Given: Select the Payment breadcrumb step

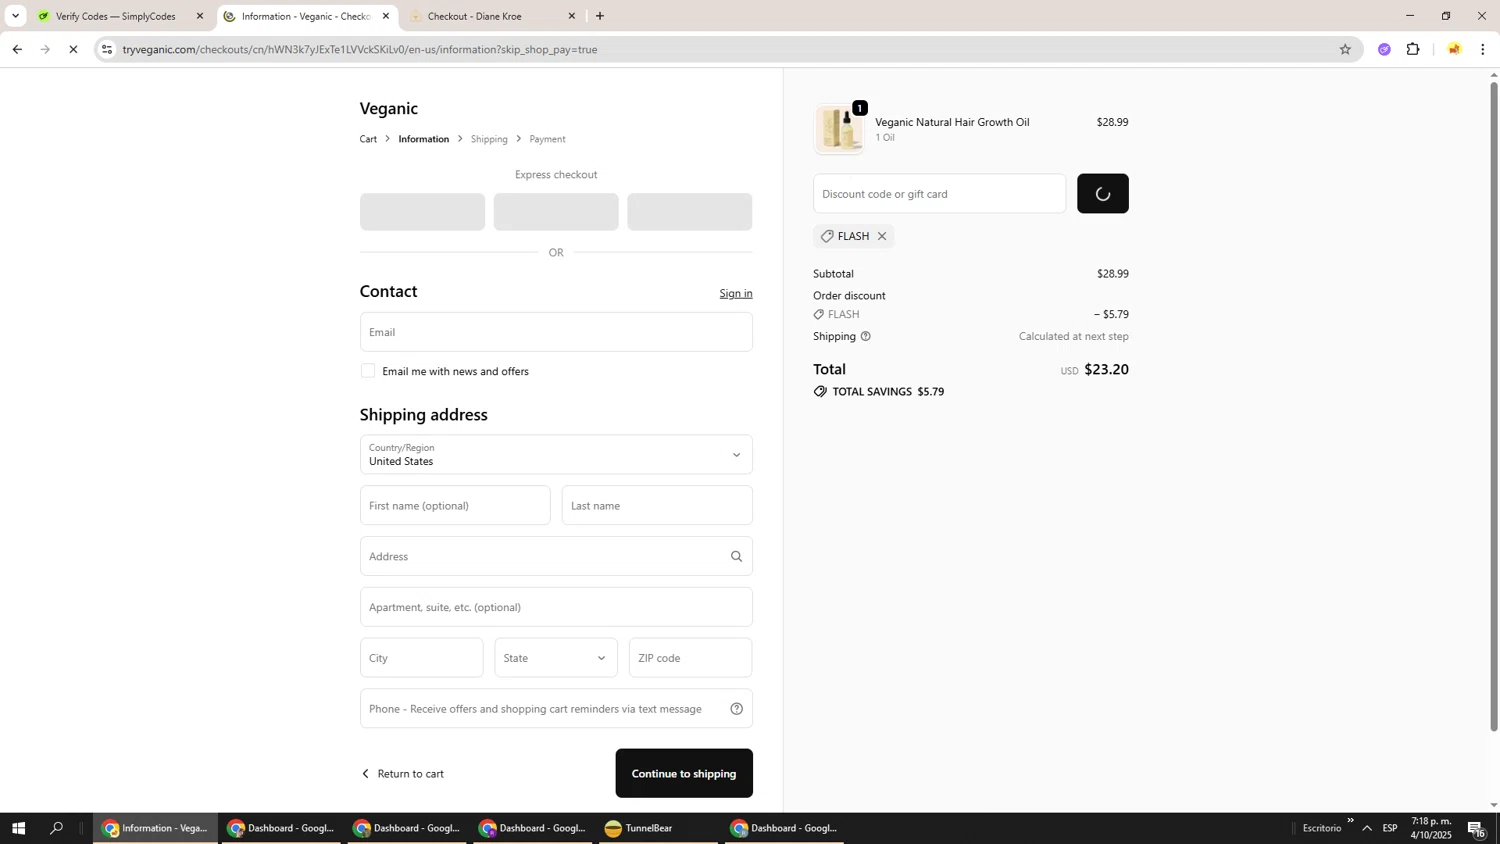Looking at the screenshot, I should coord(547,139).
